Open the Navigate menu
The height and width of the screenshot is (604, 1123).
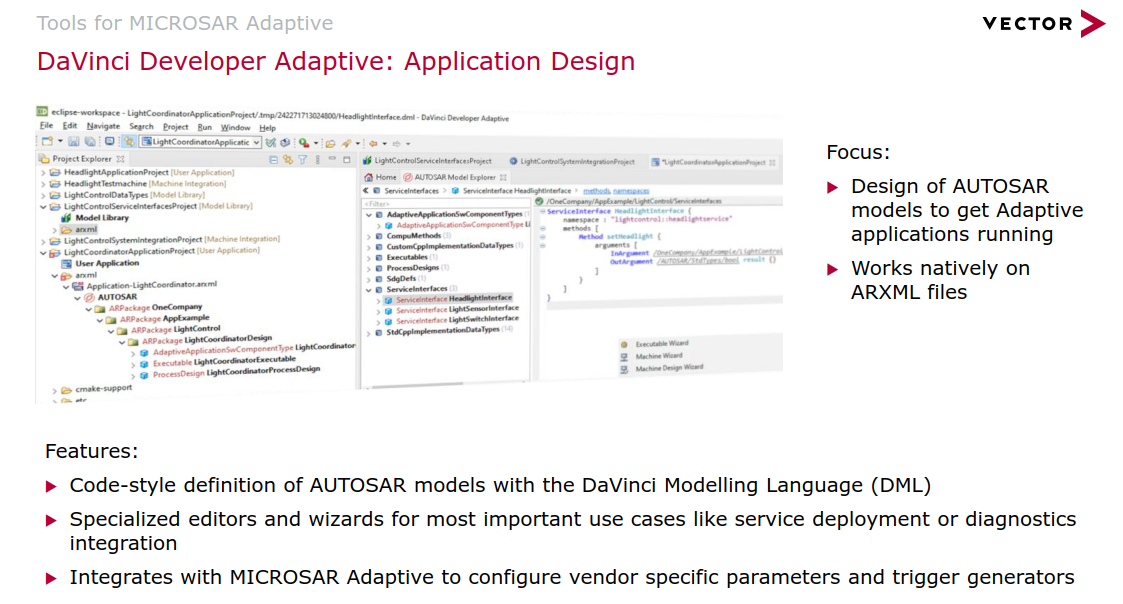pos(103,126)
